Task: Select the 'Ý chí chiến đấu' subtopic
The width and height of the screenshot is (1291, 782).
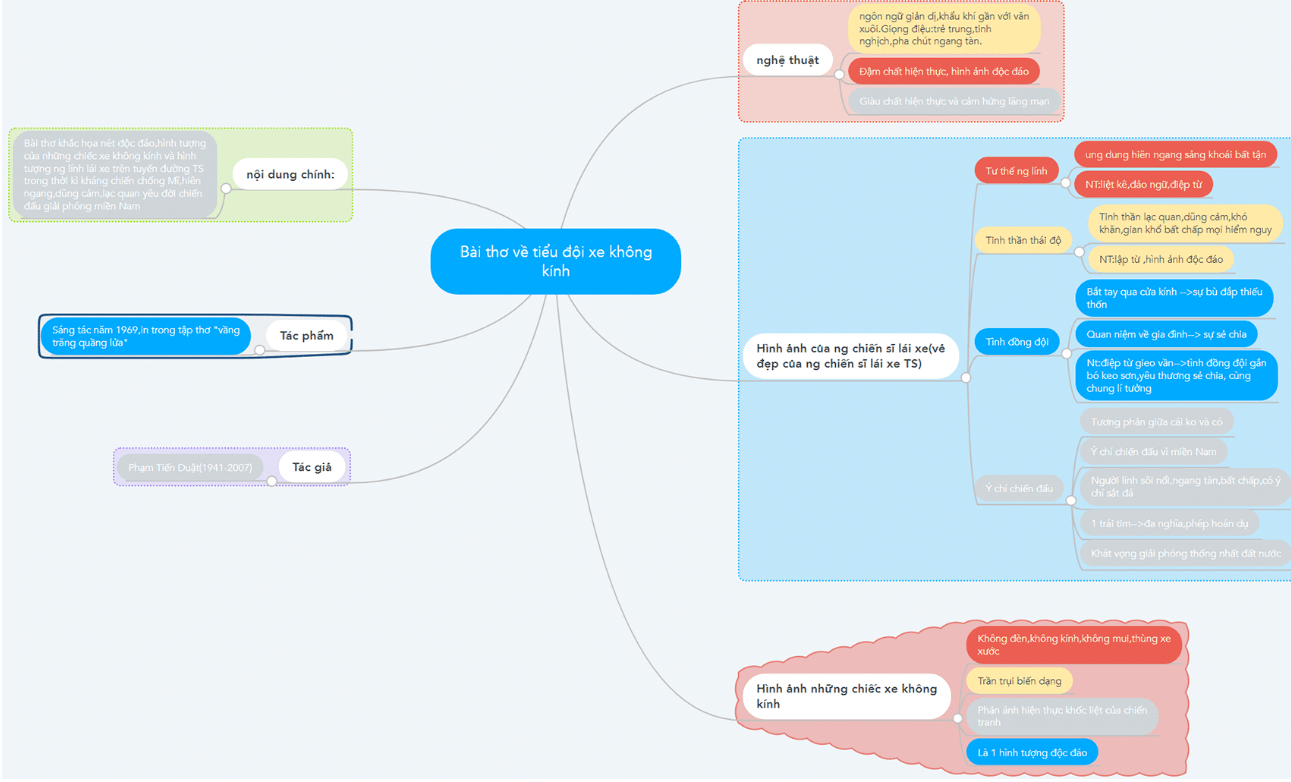Action: coord(1019,489)
